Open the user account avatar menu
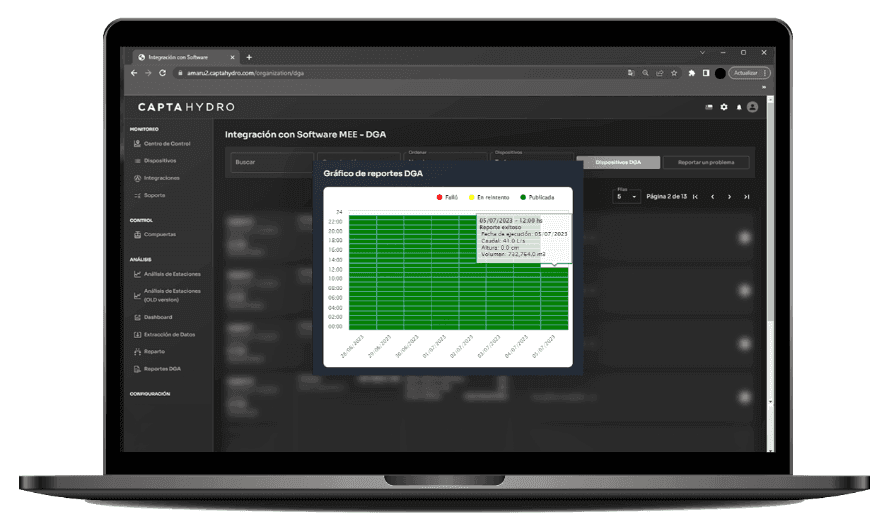The width and height of the screenshot is (884, 524). pos(752,107)
